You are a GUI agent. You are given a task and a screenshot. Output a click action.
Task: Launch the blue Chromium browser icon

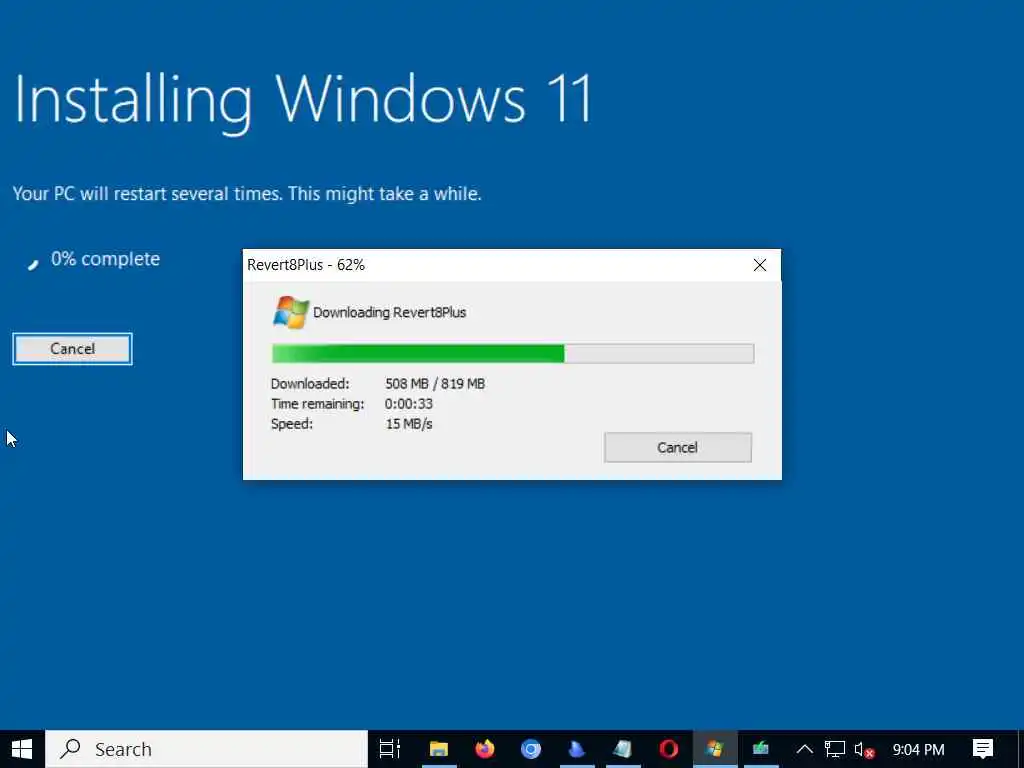(530, 749)
